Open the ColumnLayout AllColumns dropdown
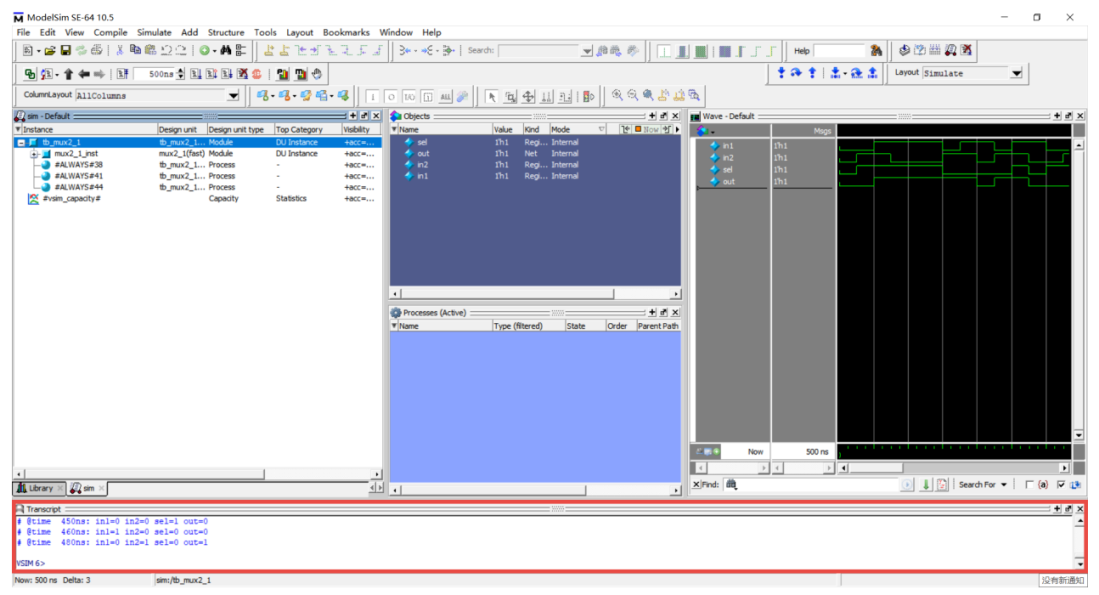 (x=233, y=95)
